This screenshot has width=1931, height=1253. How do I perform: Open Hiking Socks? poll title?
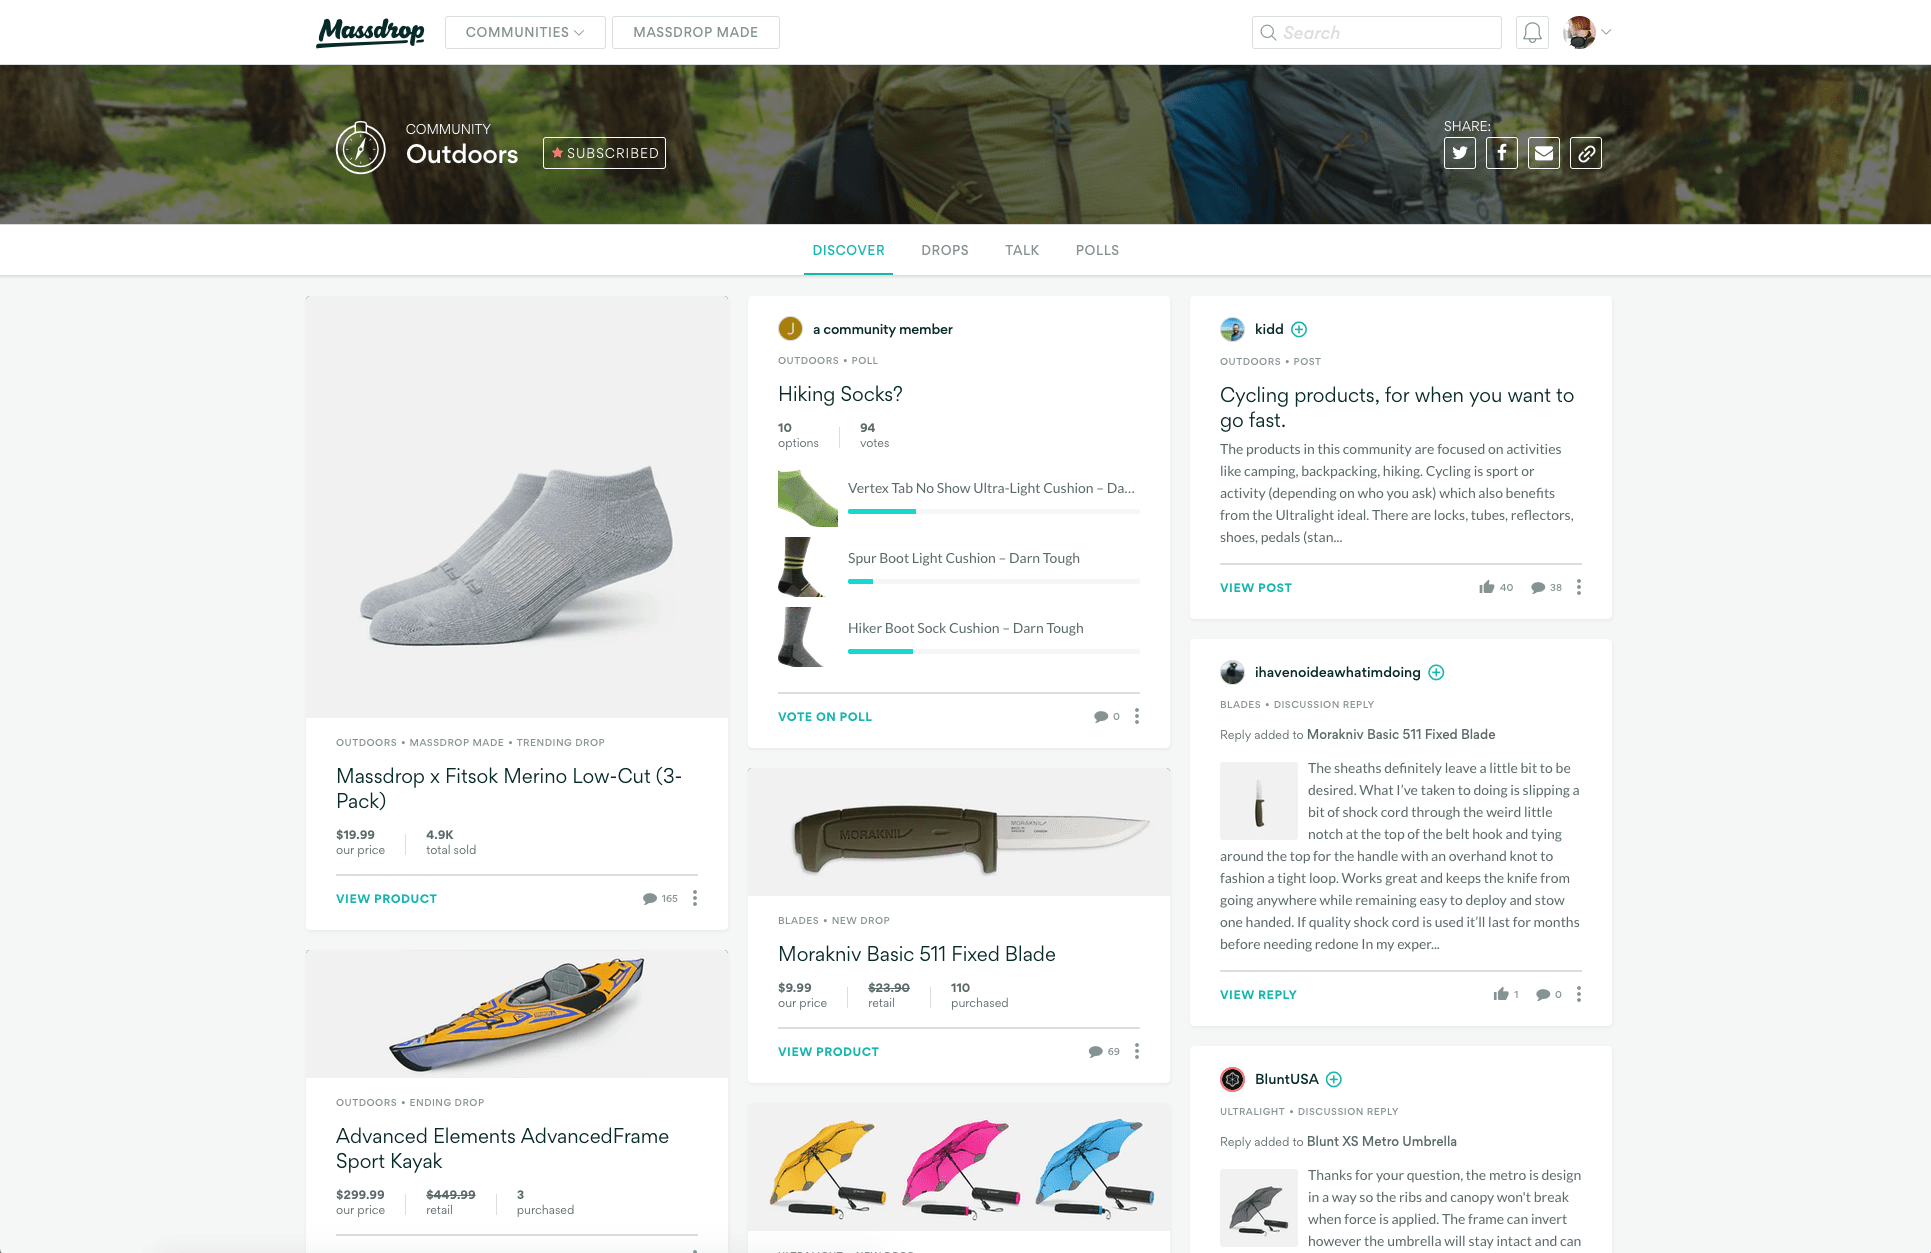click(840, 394)
